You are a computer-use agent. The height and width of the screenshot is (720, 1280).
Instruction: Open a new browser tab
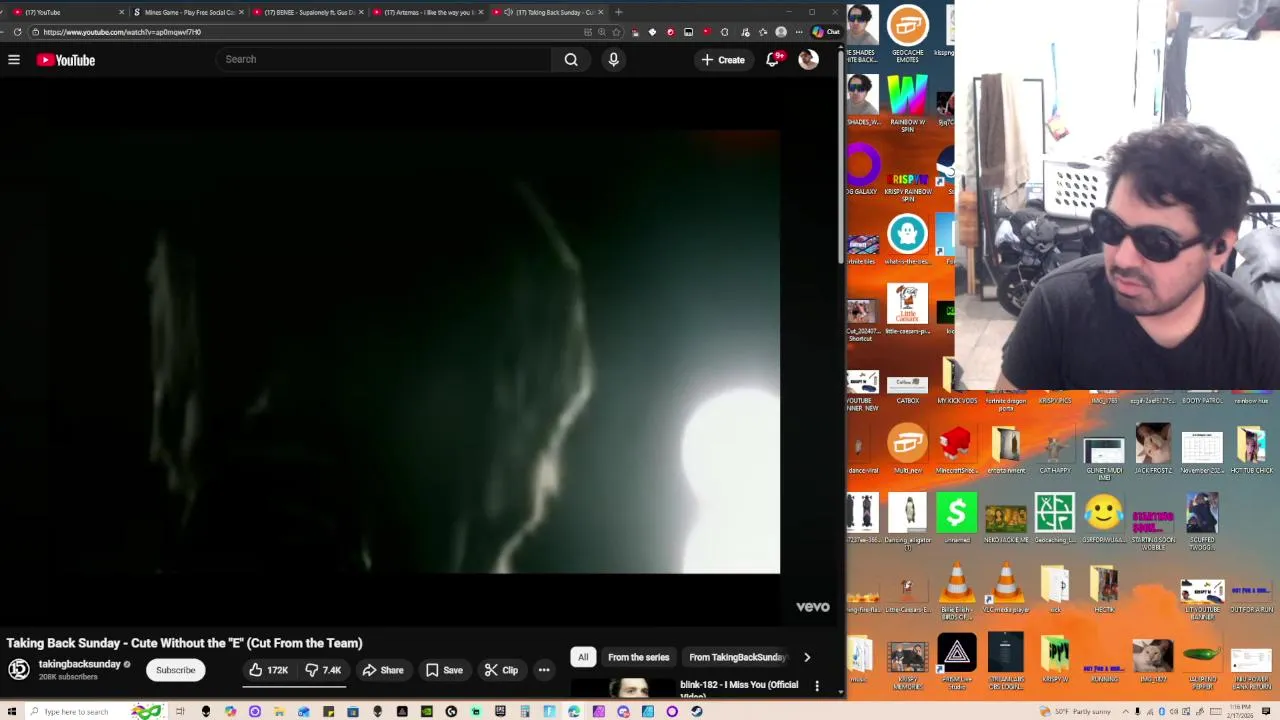pos(618,12)
